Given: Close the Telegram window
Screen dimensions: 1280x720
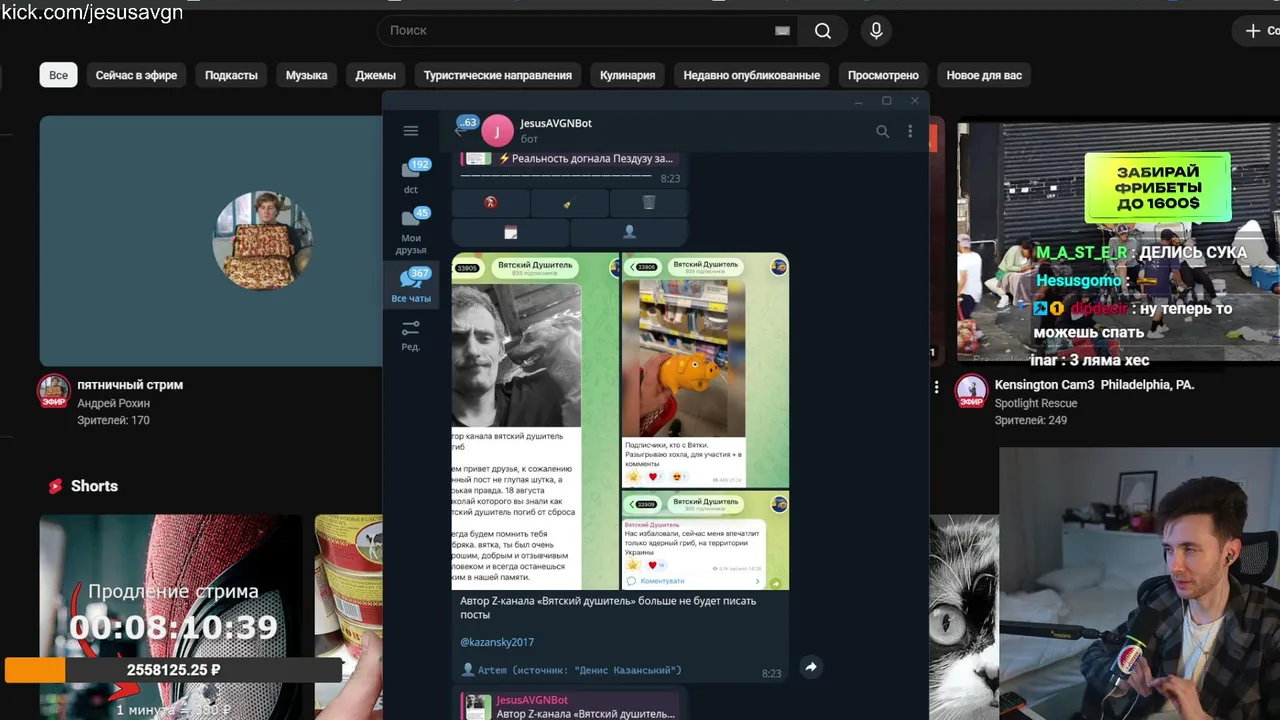Looking at the screenshot, I should (914, 101).
